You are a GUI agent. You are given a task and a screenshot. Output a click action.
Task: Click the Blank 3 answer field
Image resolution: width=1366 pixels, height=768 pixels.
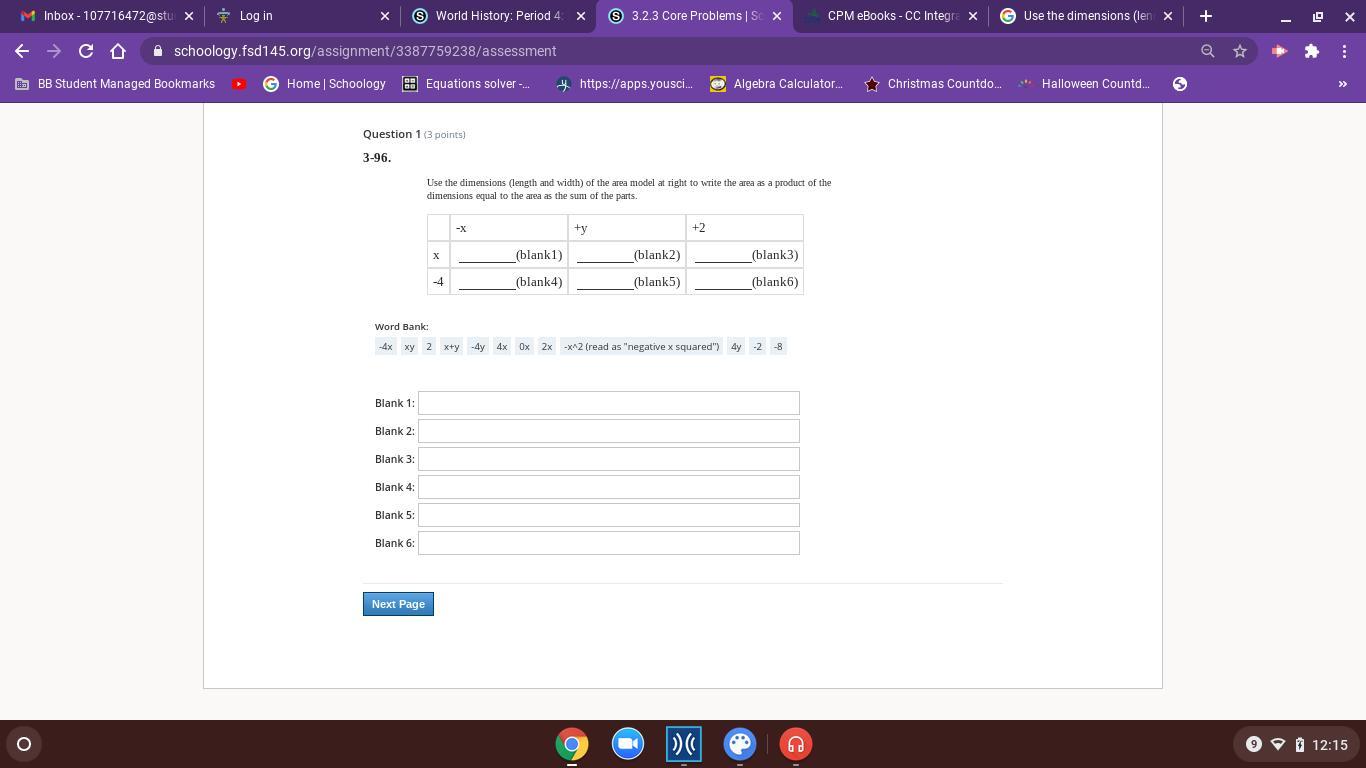609,459
